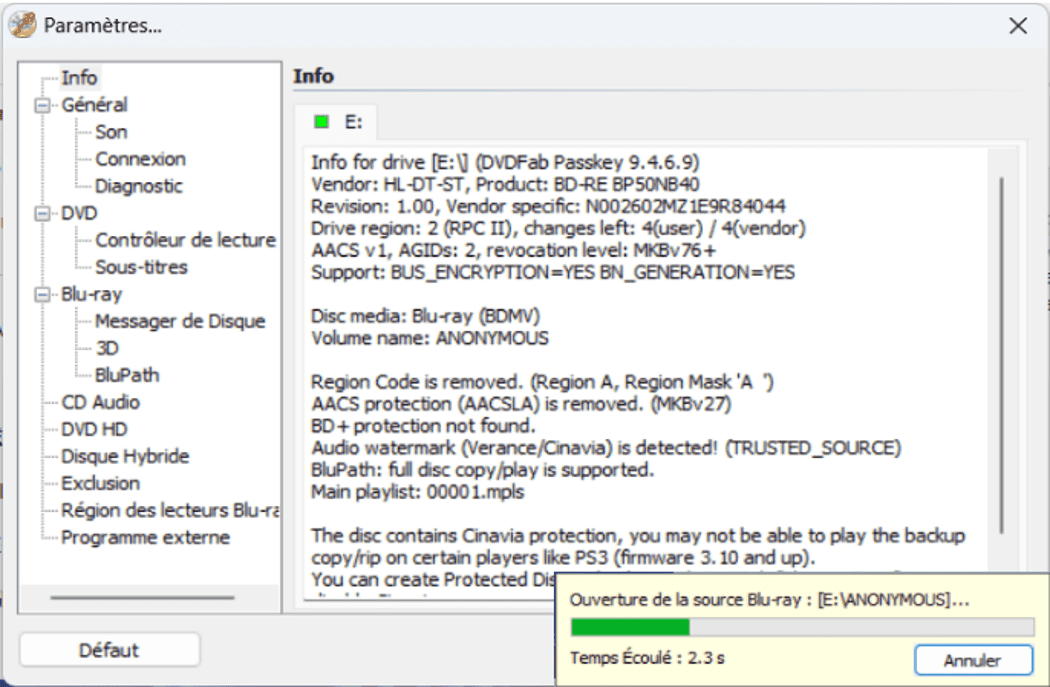Open Contrôleur de lecture settings
This screenshot has width=1050, height=687.
(x=185, y=240)
